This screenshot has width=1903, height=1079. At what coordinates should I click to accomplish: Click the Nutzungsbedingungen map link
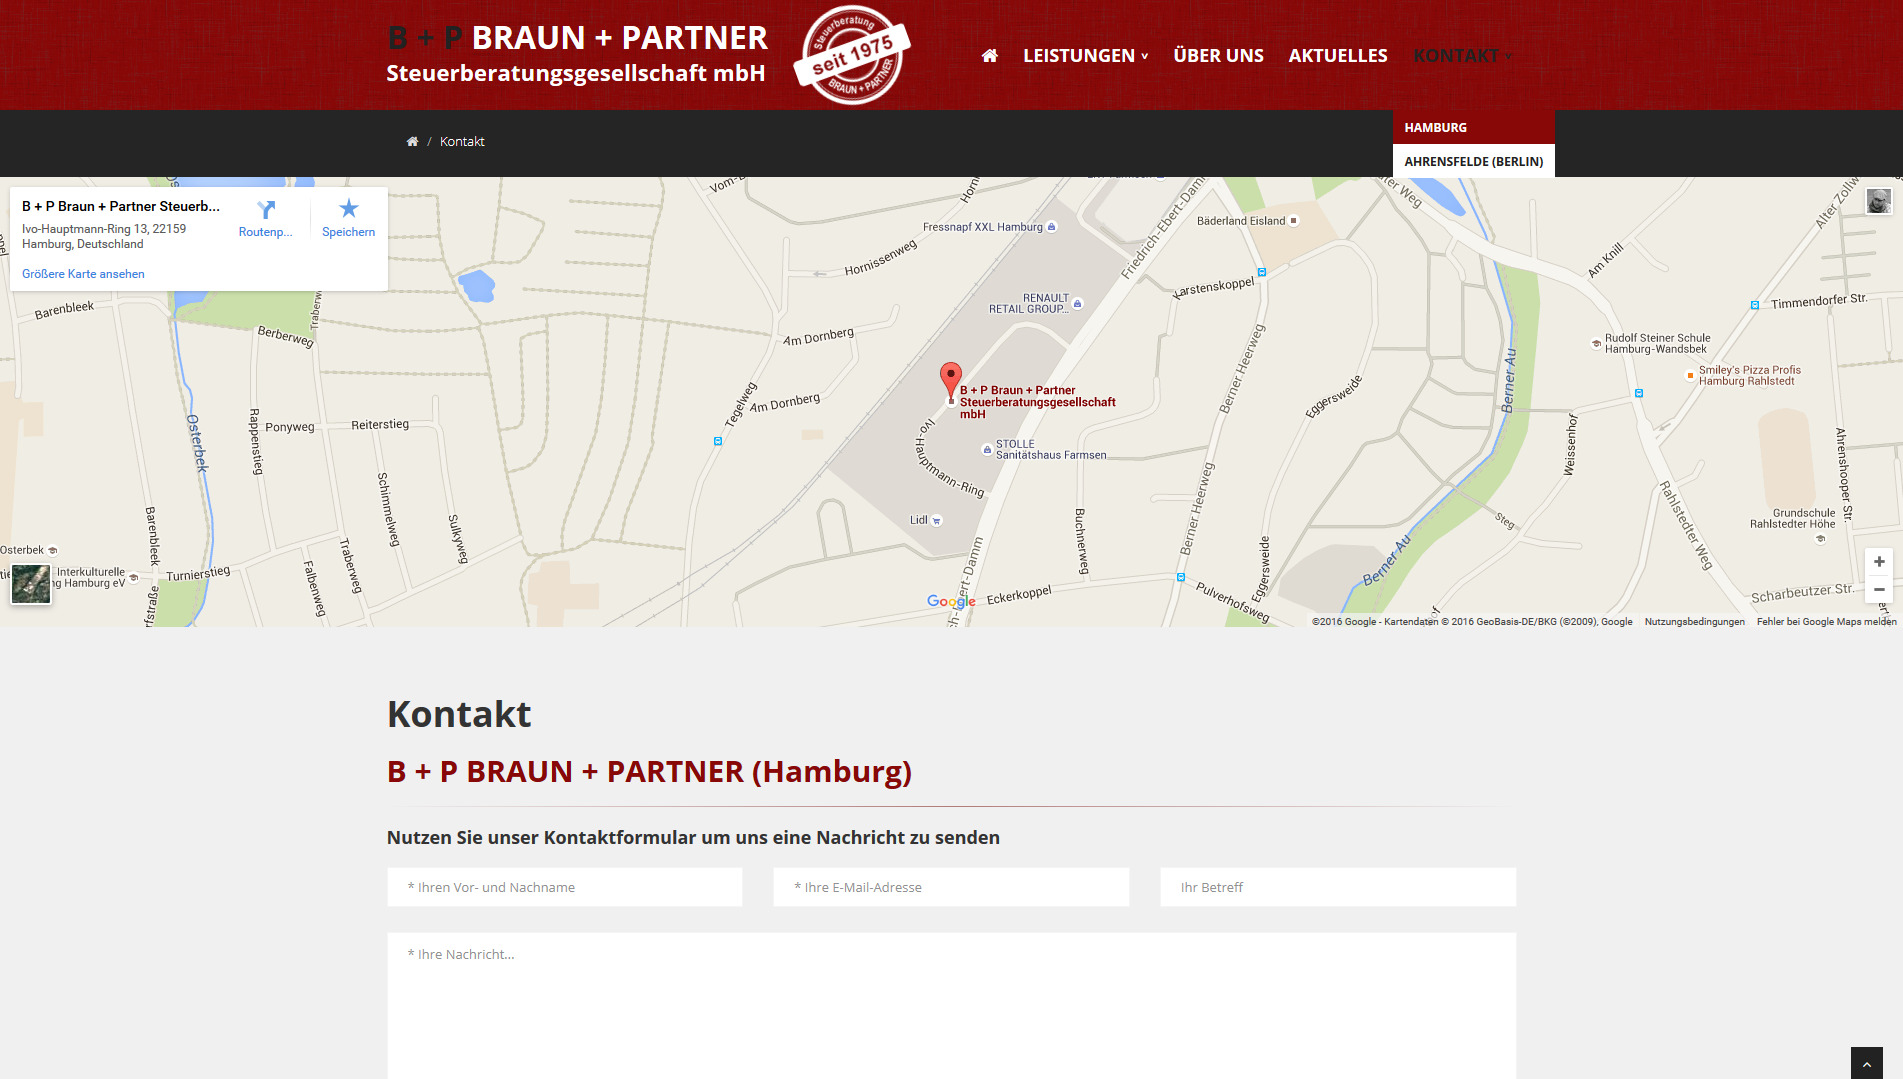coord(1694,622)
